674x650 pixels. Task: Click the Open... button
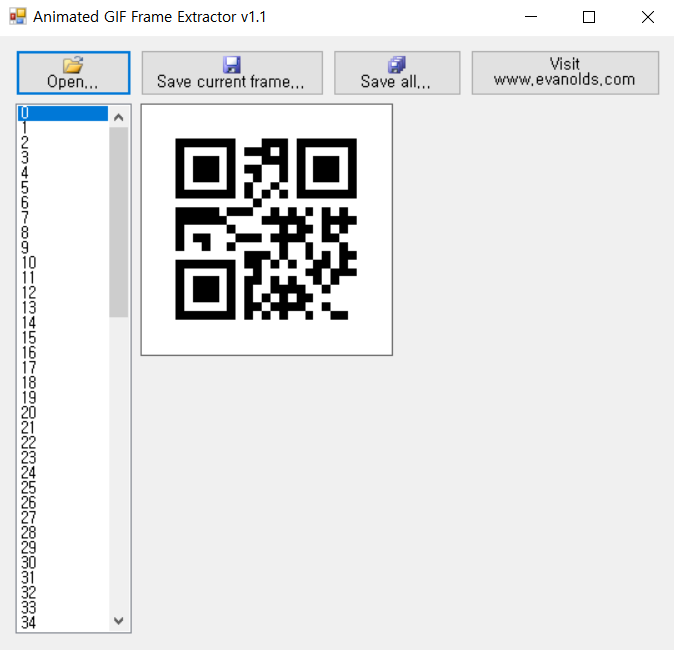pos(74,73)
